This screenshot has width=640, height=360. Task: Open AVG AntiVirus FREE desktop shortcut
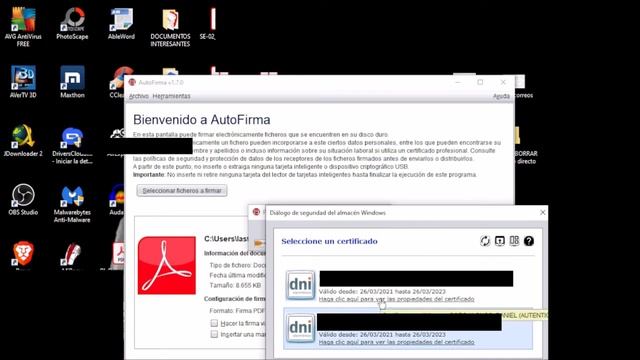[23, 27]
